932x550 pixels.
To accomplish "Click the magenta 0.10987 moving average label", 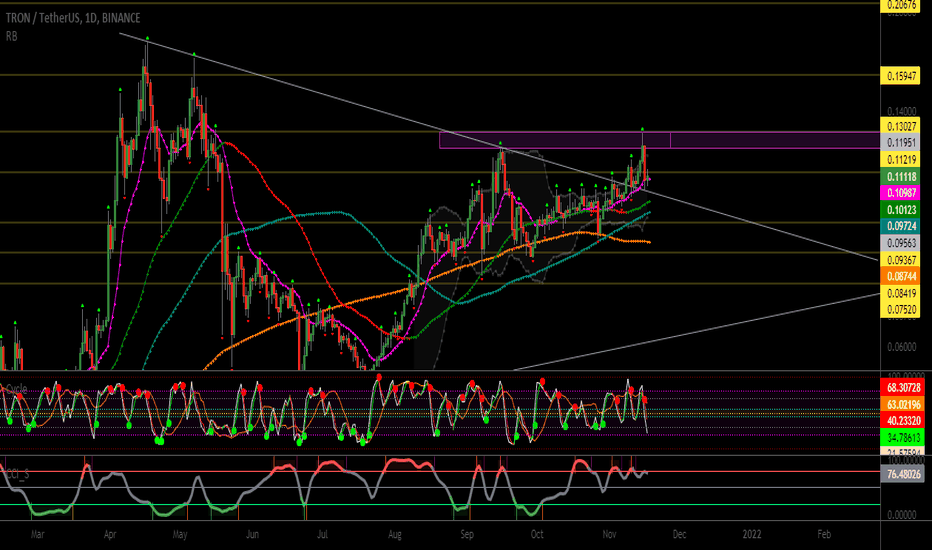I will [x=900, y=193].
